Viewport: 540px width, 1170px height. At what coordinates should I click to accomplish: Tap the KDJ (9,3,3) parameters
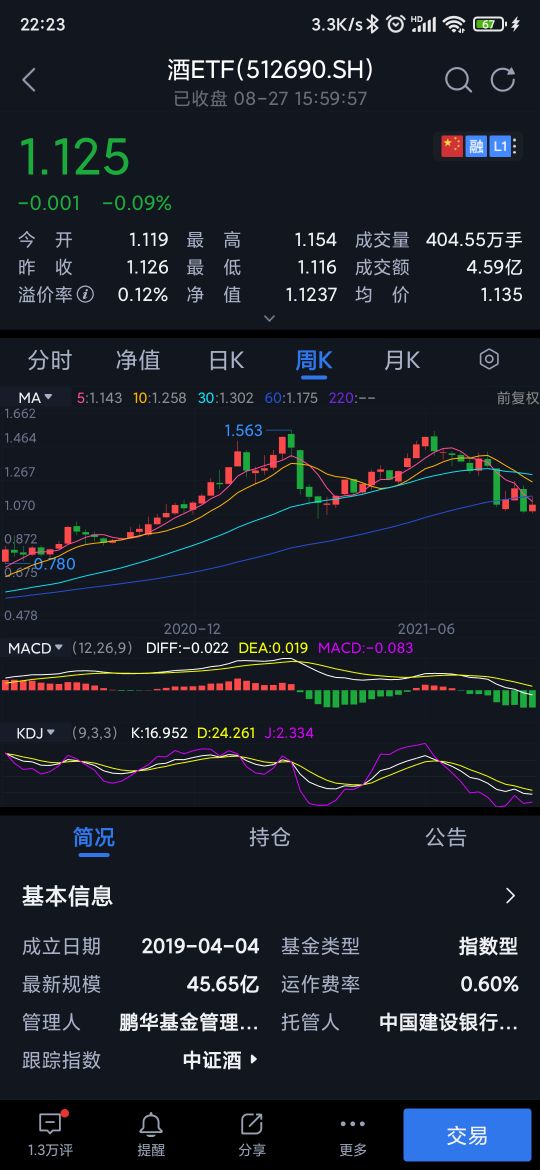[95, 733]
